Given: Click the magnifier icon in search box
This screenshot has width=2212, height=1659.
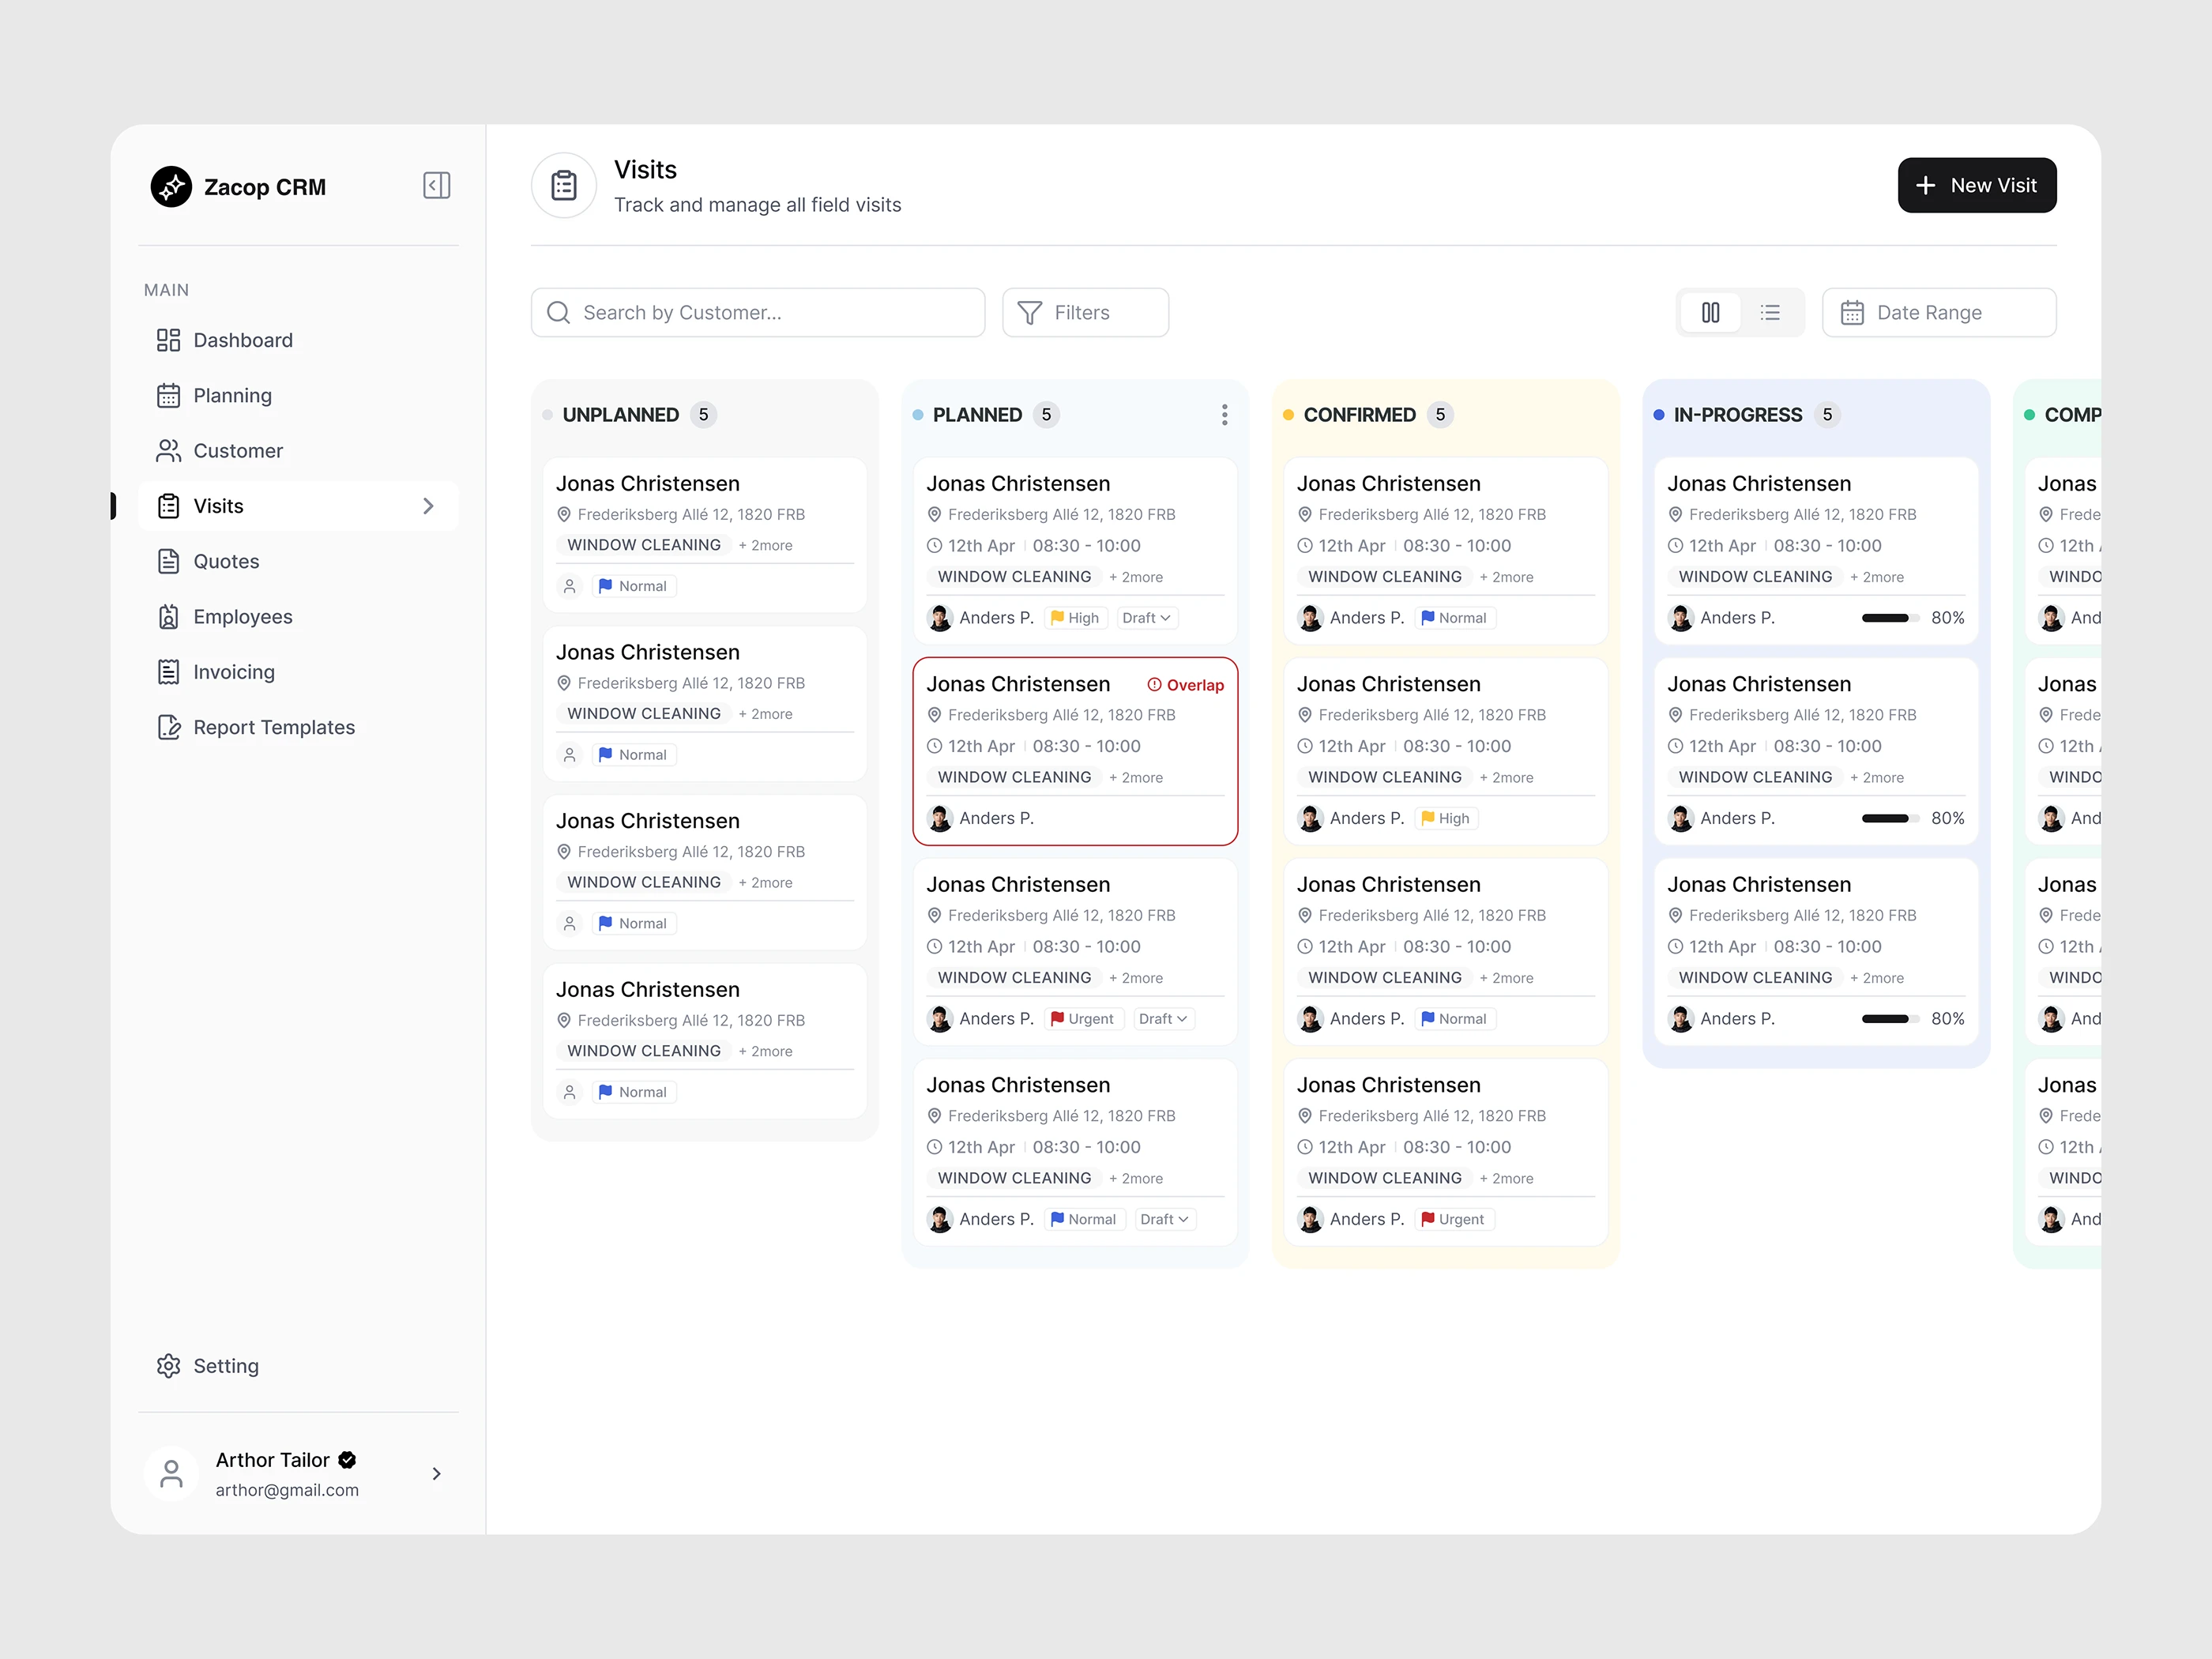Looking at the screenshot, I should 558,313.
